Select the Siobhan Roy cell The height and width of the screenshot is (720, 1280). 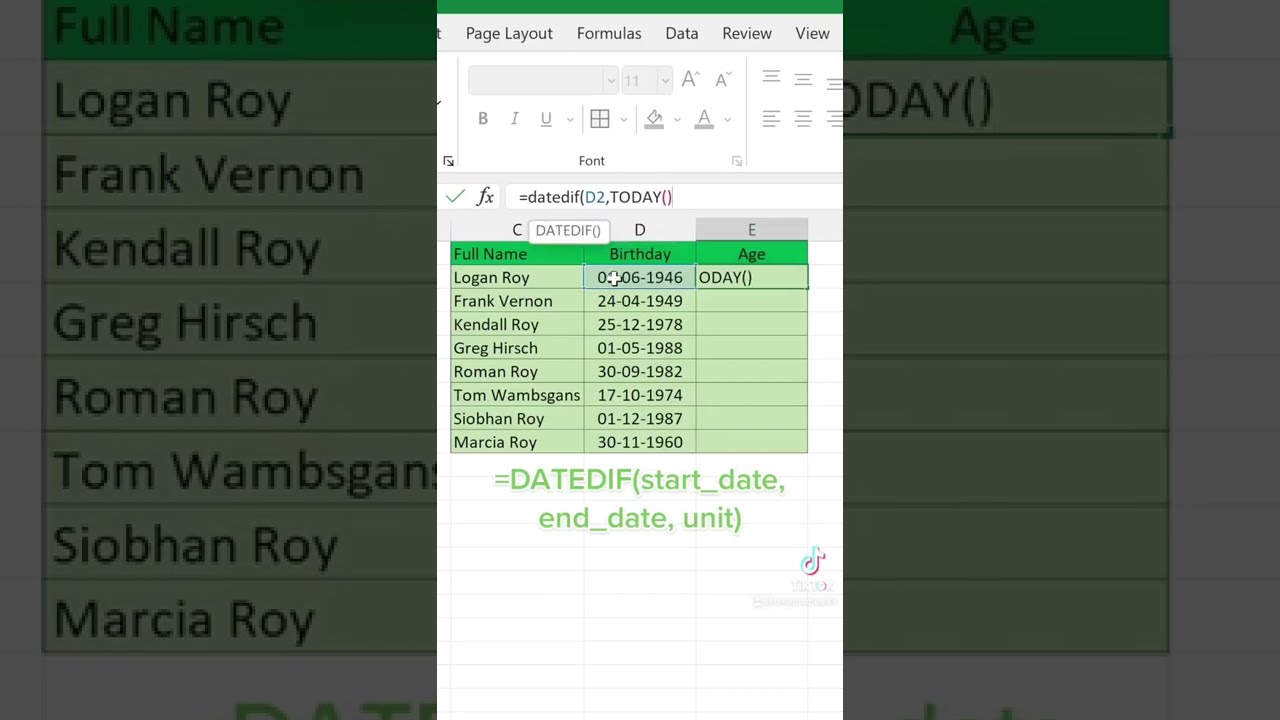[x=517, y=419]
